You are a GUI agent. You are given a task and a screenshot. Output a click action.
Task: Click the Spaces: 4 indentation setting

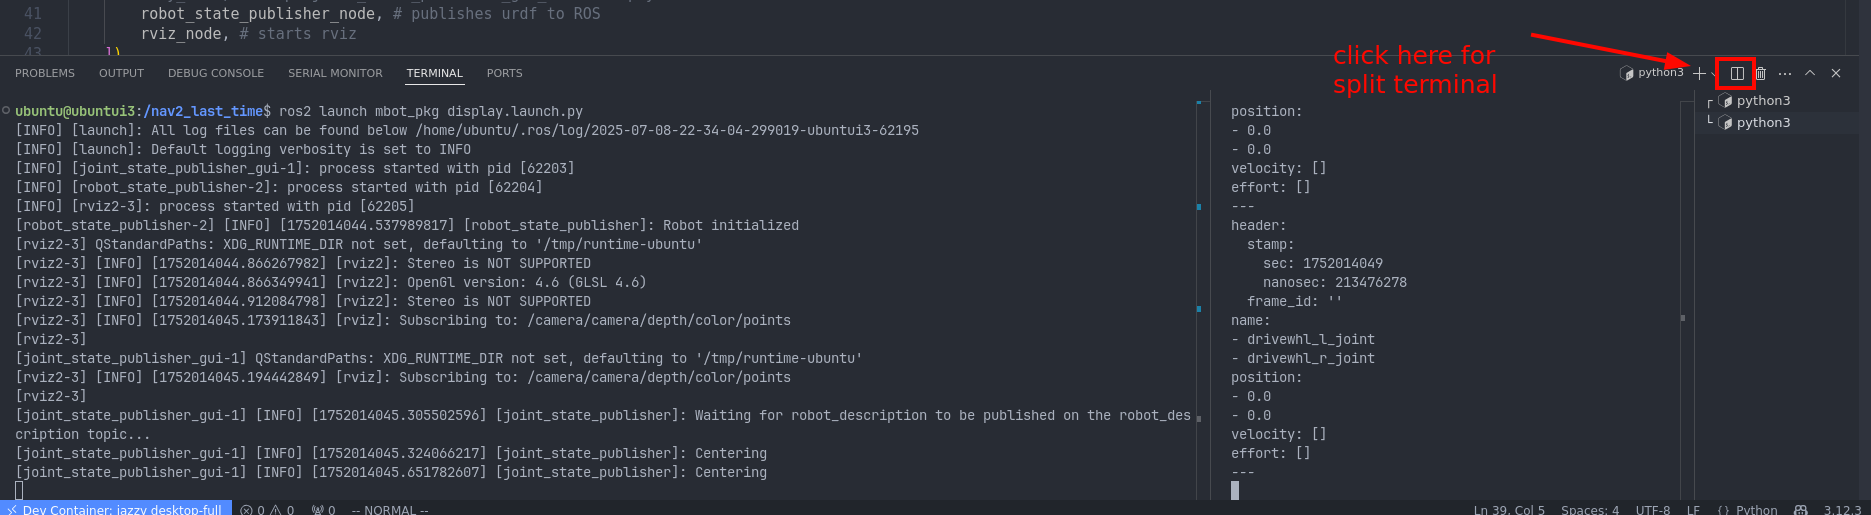tap(1590, 509)
